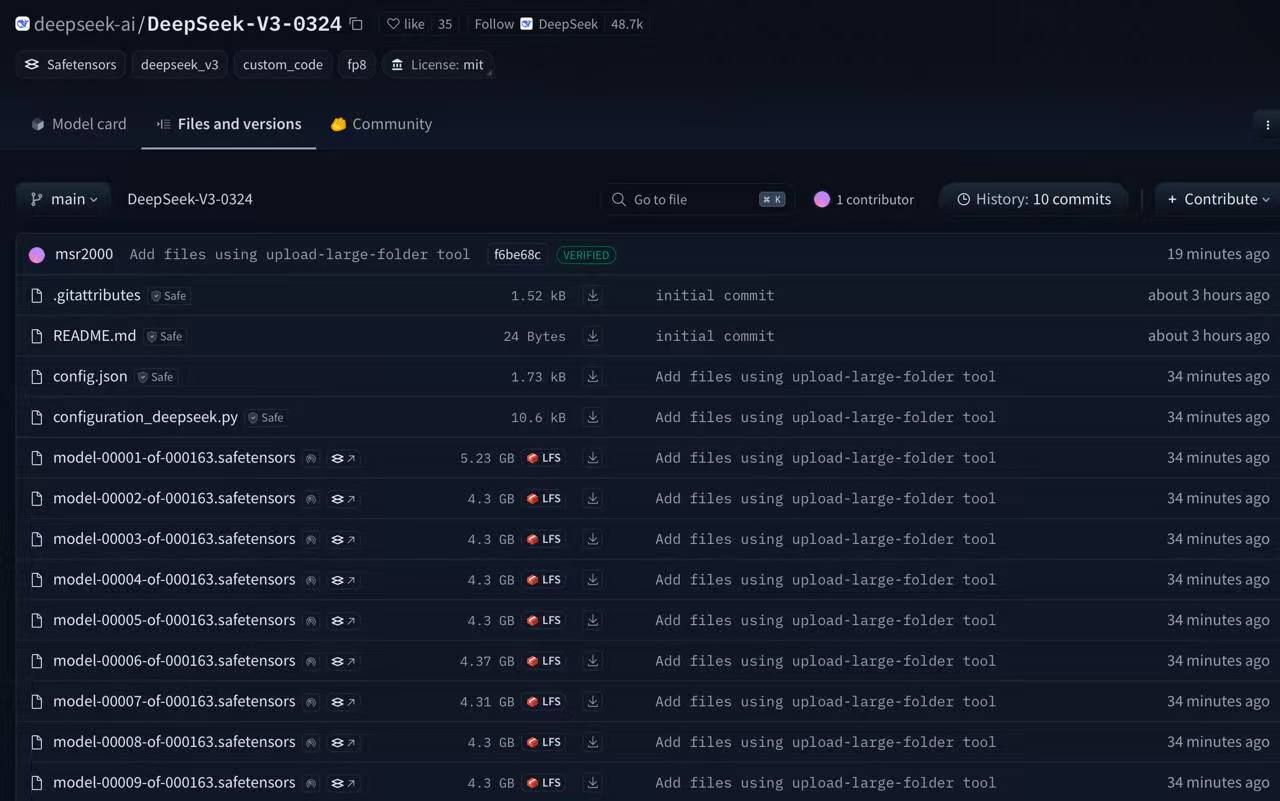Download the README.md file
This screenshot has width=1280, height=801.
pos(593,336)
